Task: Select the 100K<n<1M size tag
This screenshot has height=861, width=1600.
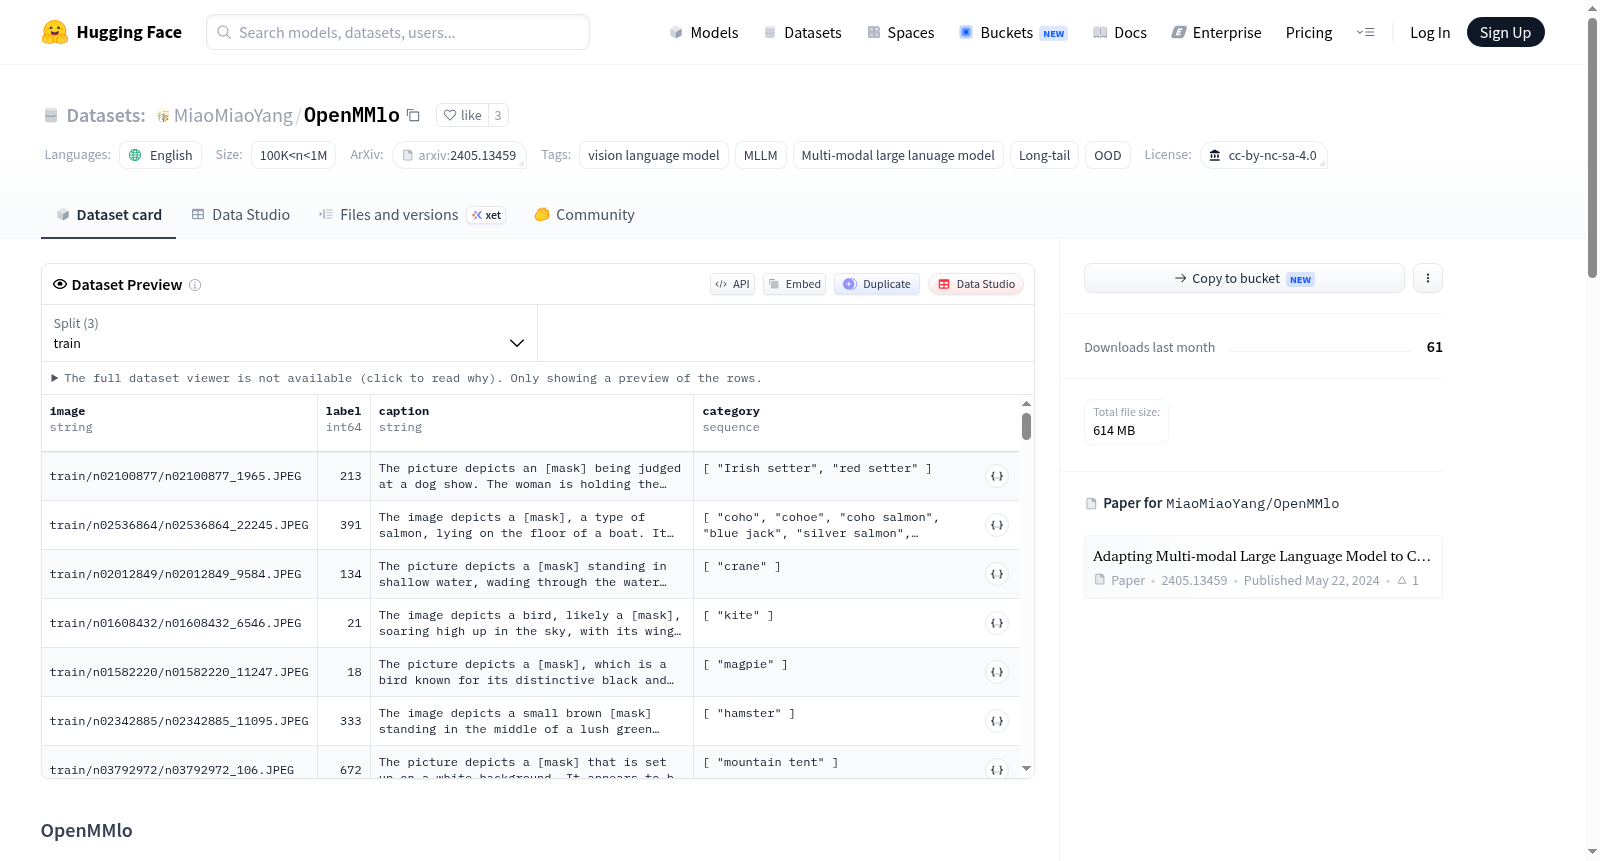Action: coord(294,155)
